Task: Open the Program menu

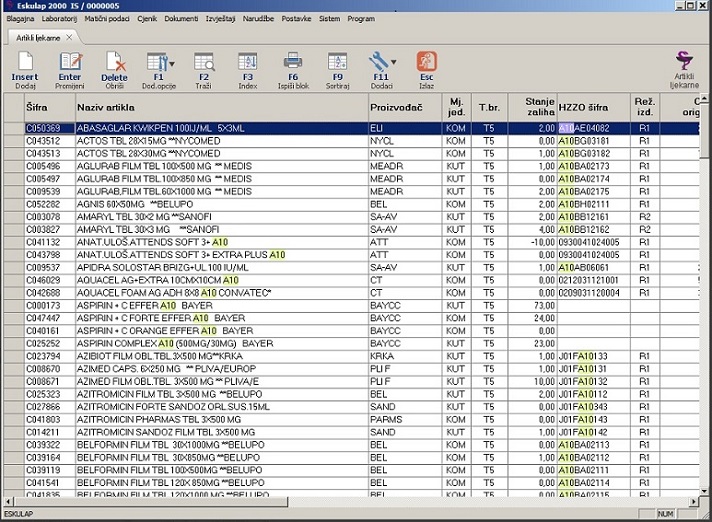Action: point(361,19)
